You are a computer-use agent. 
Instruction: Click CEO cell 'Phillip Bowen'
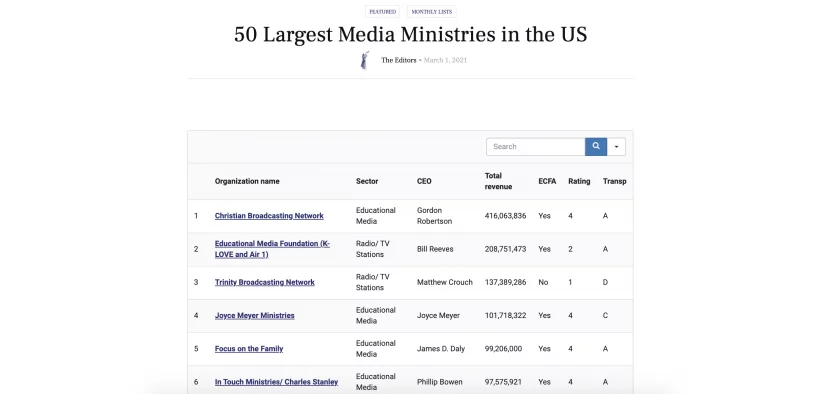click(x=440, y=382)
